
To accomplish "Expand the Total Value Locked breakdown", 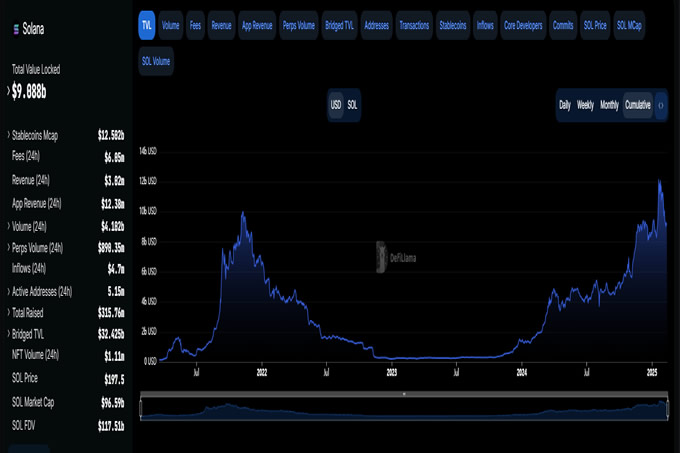I will pos(8,91).
